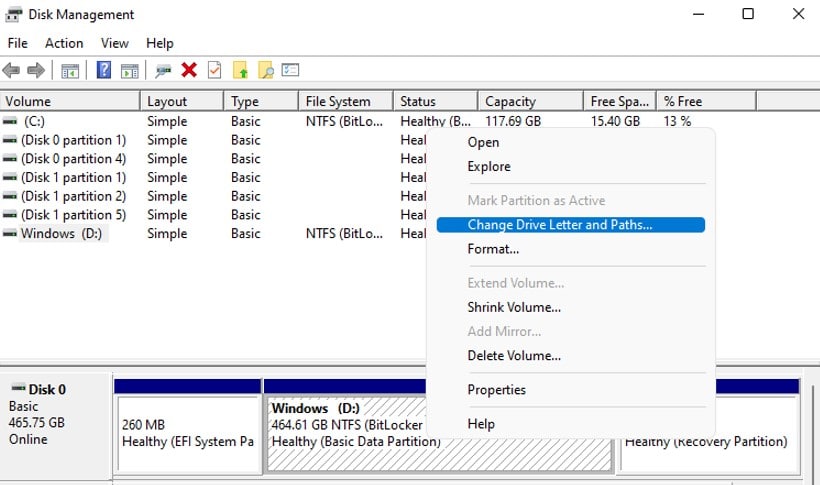Click drive icon for Disk 1 partition 2
Viewport: 820px width, 485px height.
(x=10, y=196)
